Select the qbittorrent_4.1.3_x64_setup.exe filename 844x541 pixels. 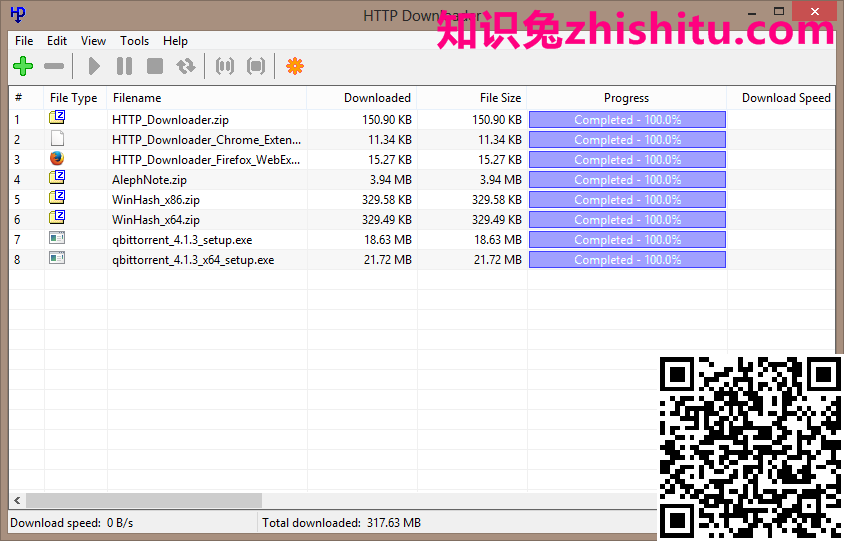(193, 260)
